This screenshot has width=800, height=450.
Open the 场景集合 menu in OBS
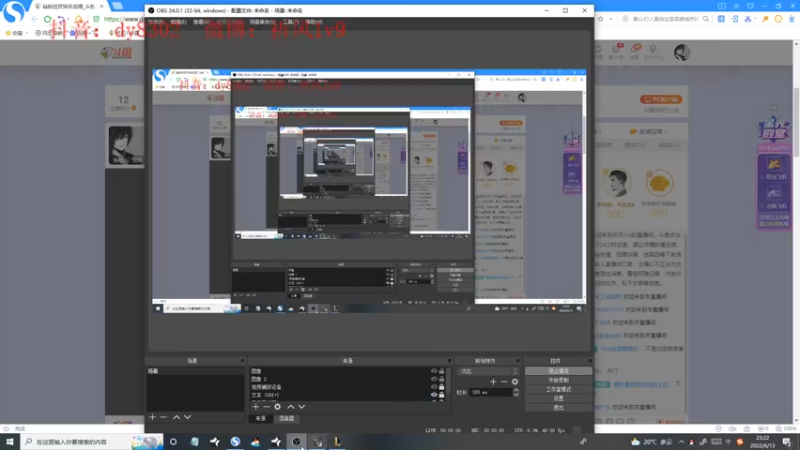coord(262,22)
